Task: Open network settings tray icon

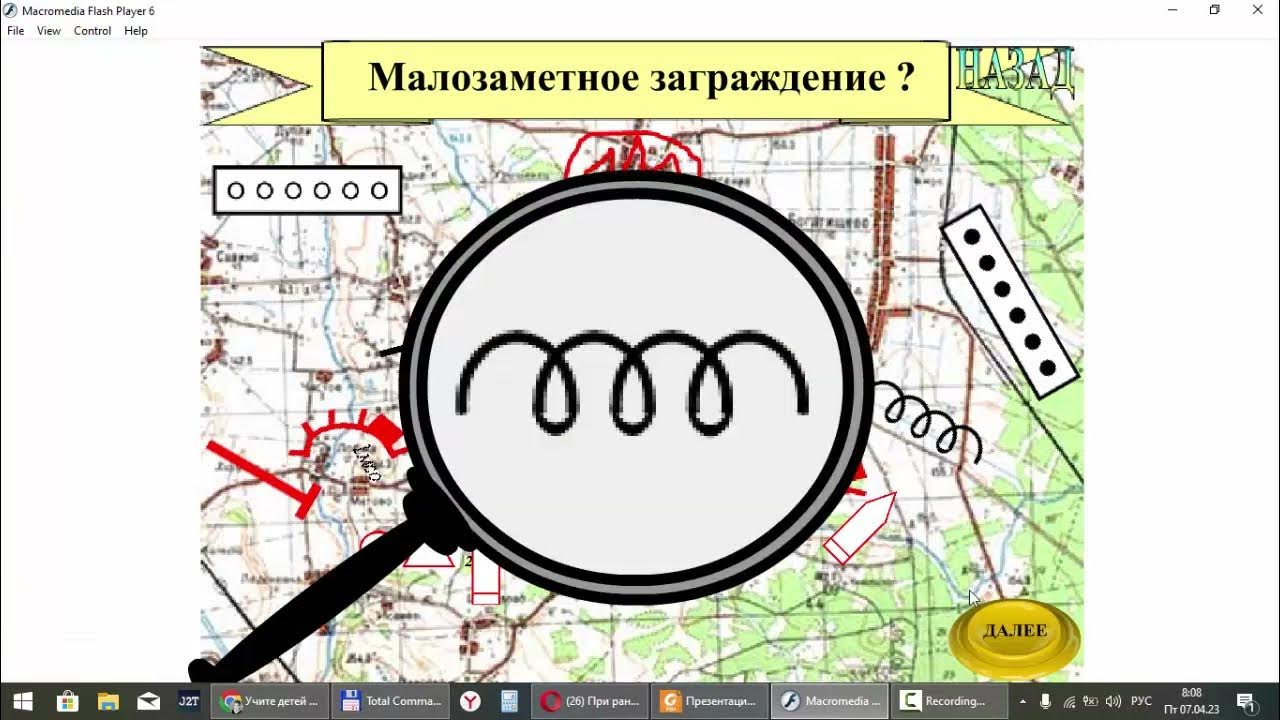Action: click(1069, 701)
